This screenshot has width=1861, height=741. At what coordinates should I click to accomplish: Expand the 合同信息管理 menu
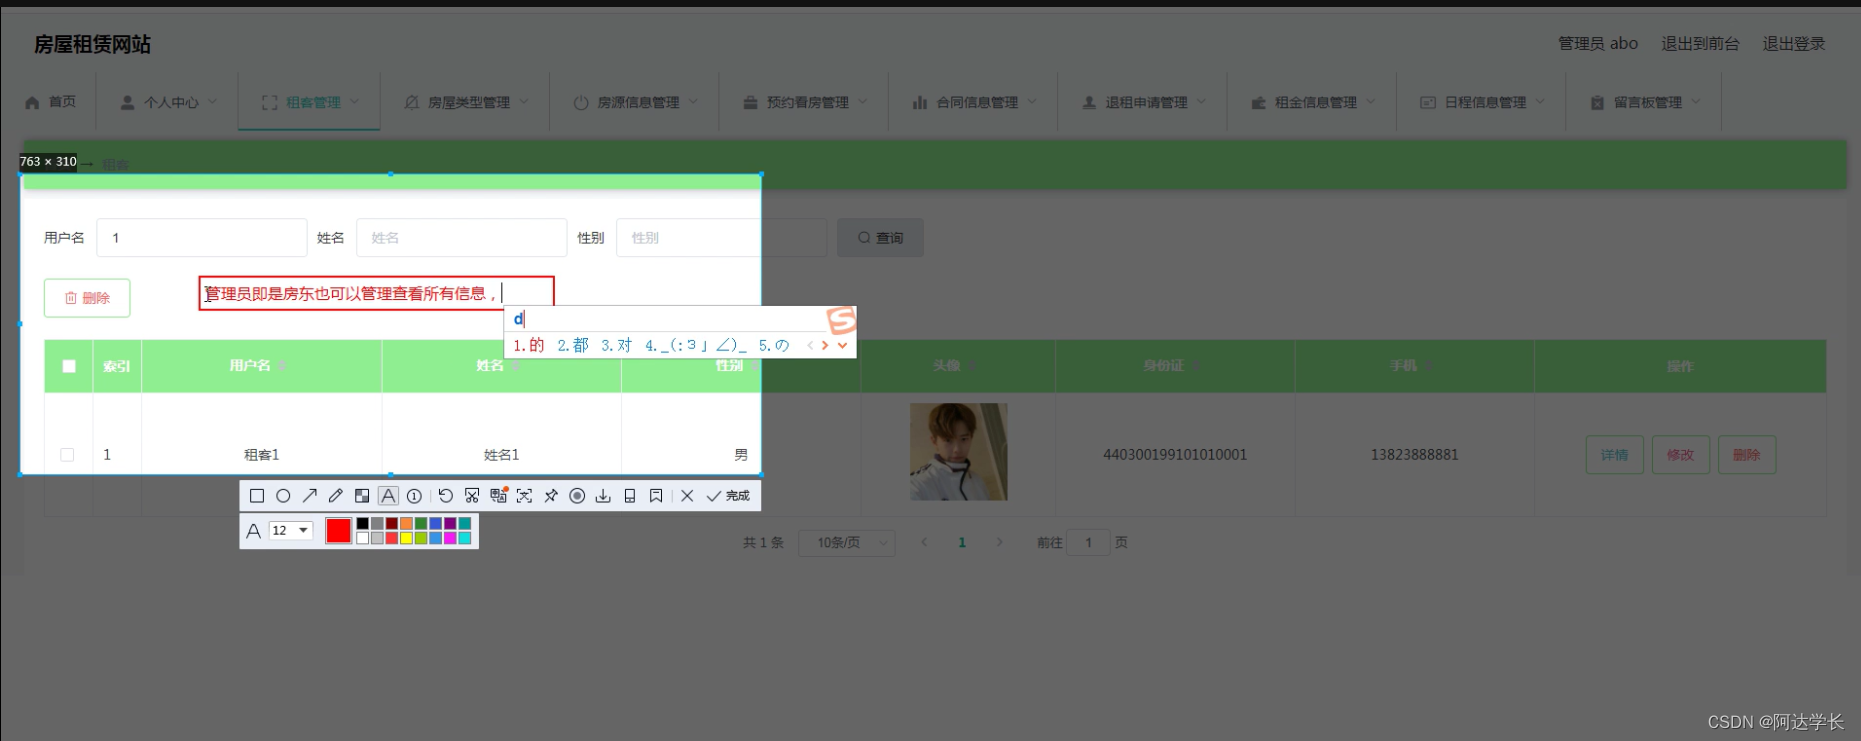tap(974, 102)
